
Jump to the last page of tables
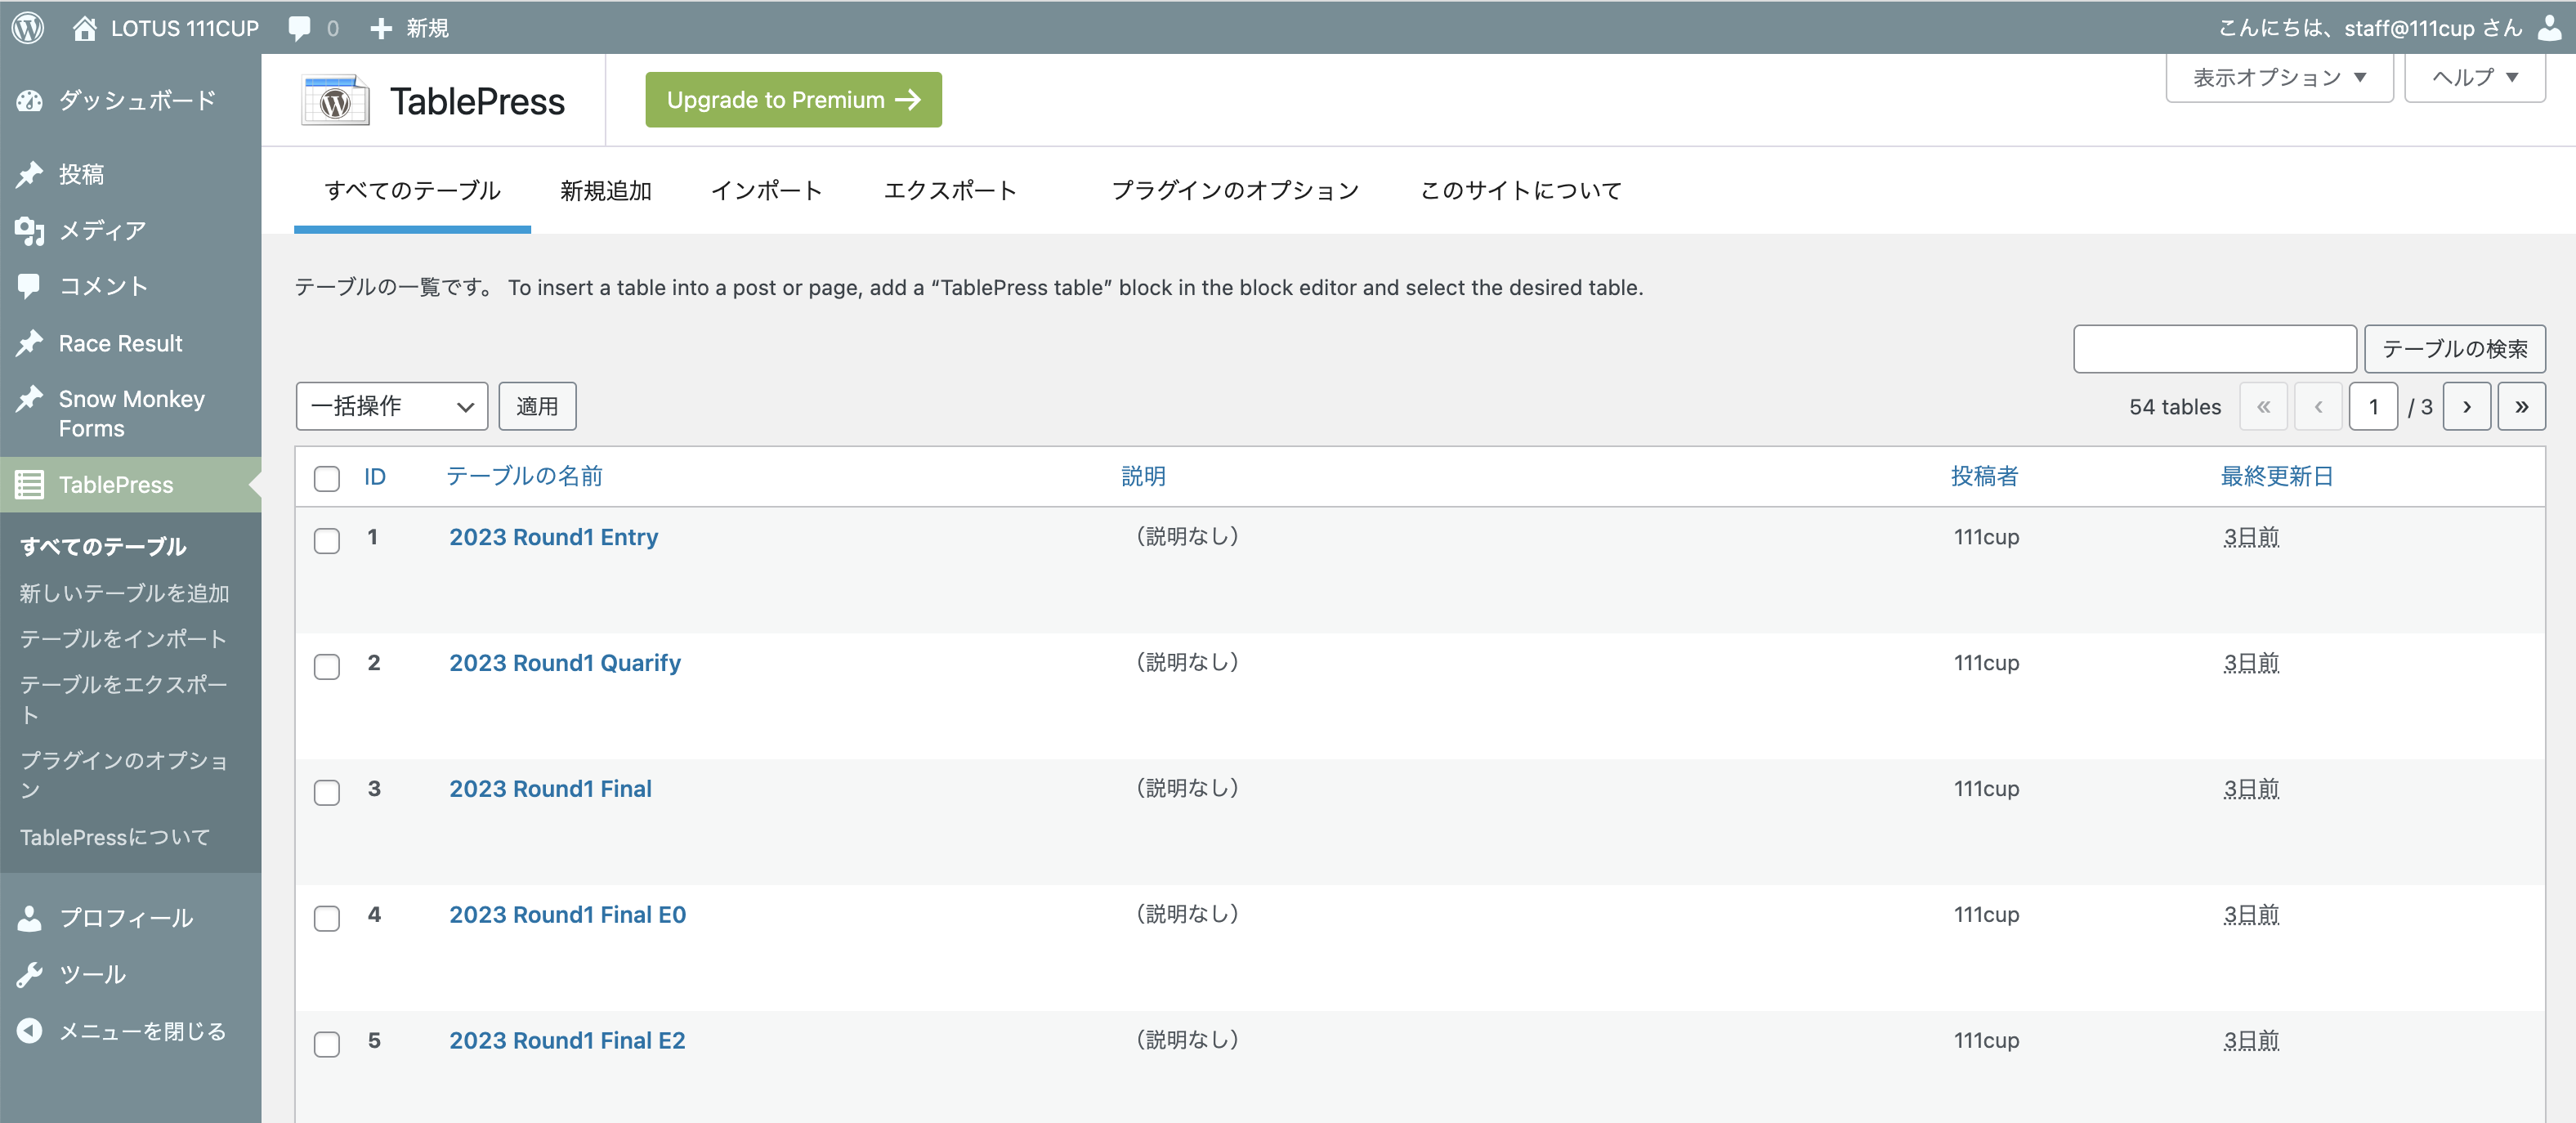[x=2521, y=406]
